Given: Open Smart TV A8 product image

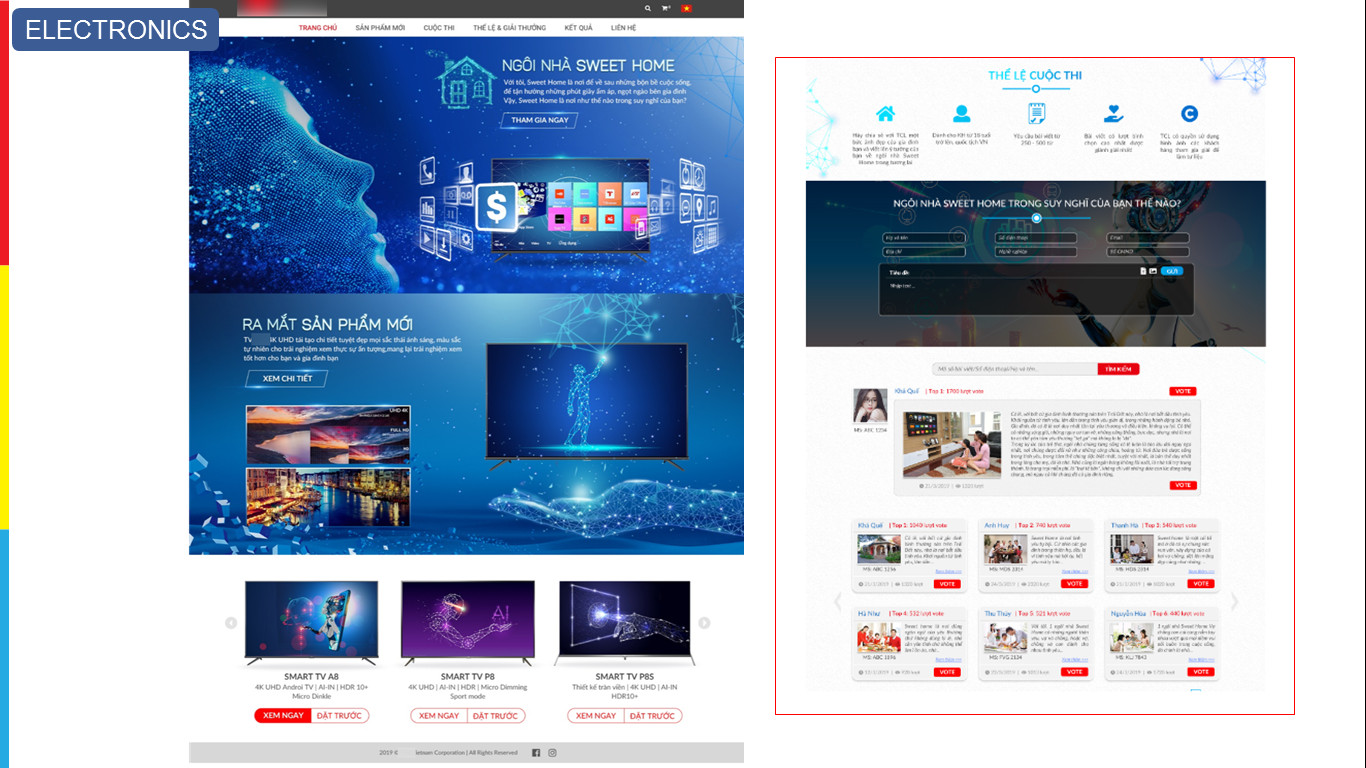Looking at the screenshot, I should click(x=311, y=622).
